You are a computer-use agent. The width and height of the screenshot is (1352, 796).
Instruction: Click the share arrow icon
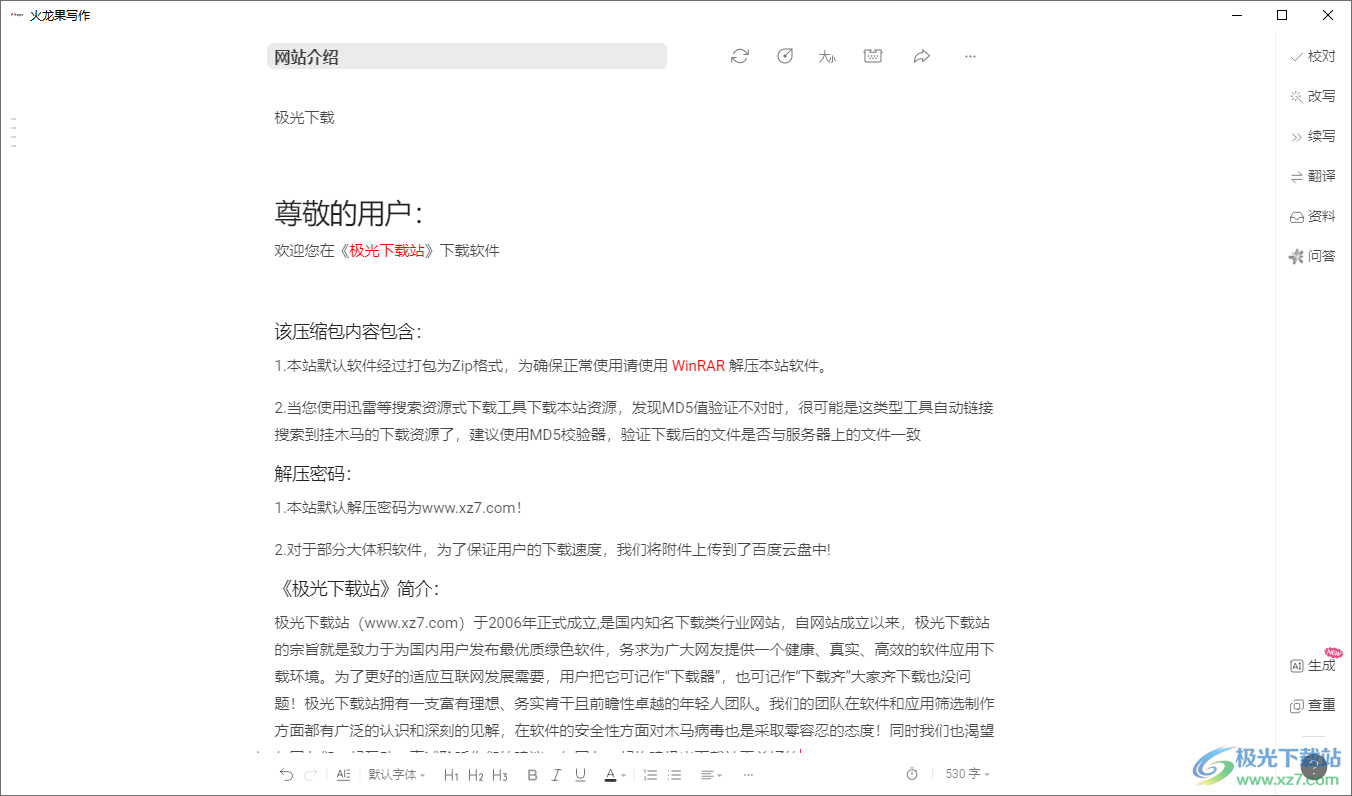tap(922, 56)
